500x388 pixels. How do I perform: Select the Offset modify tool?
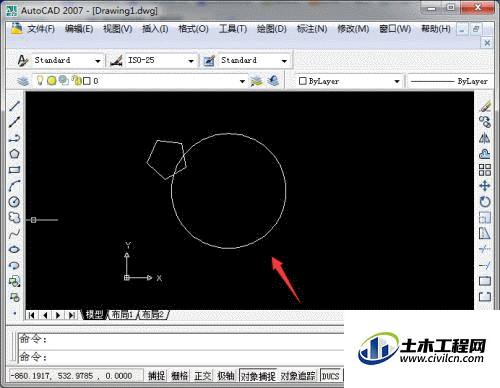click(485, 154)
